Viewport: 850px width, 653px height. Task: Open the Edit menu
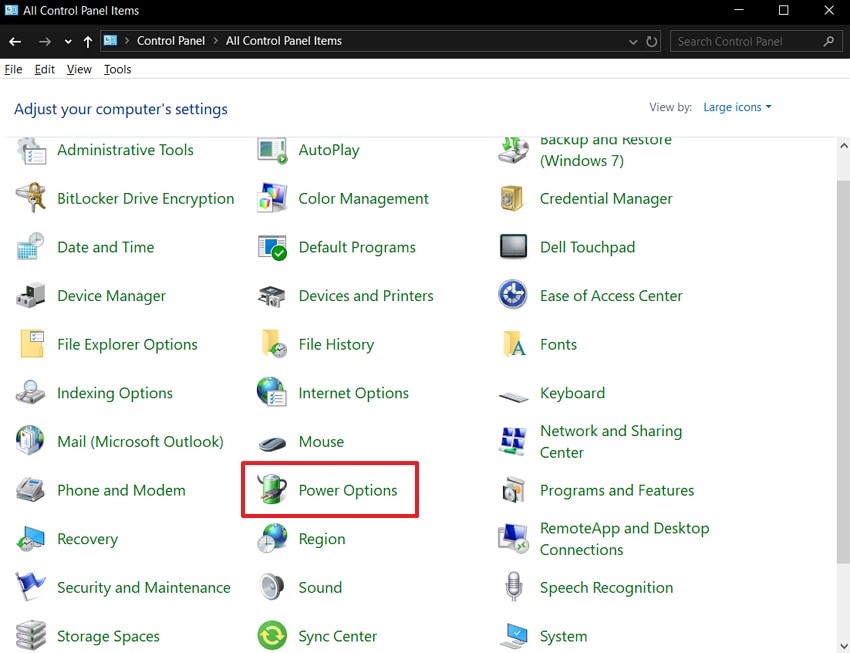[44, 69]
